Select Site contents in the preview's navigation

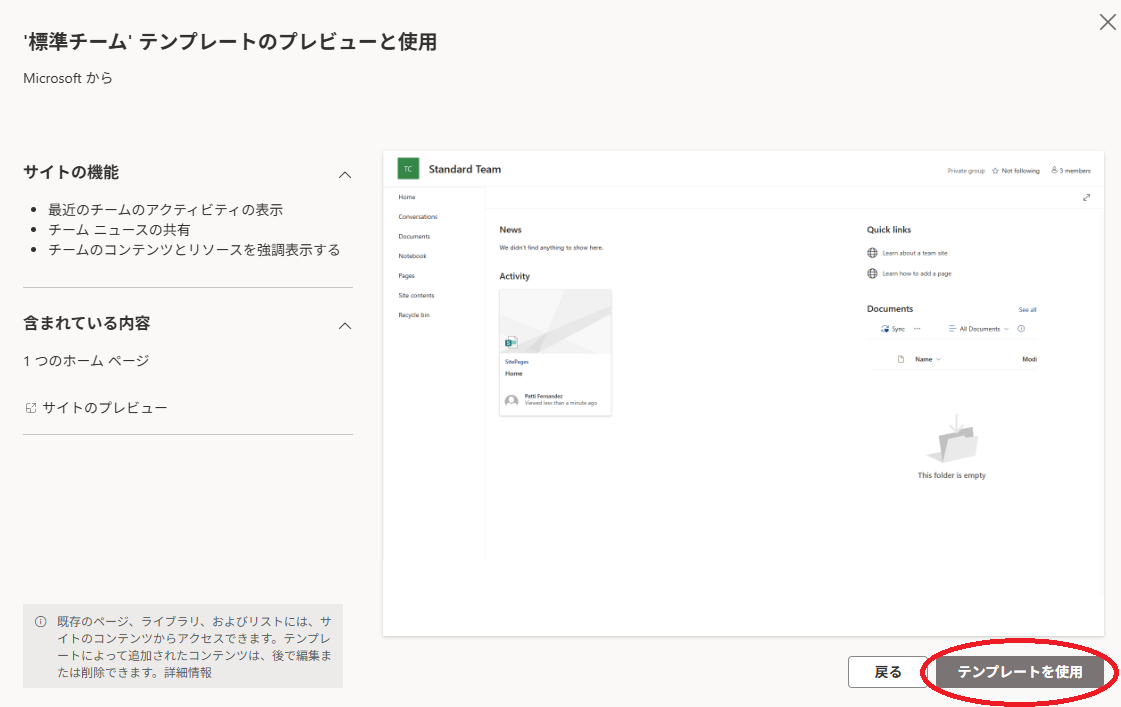417,295
